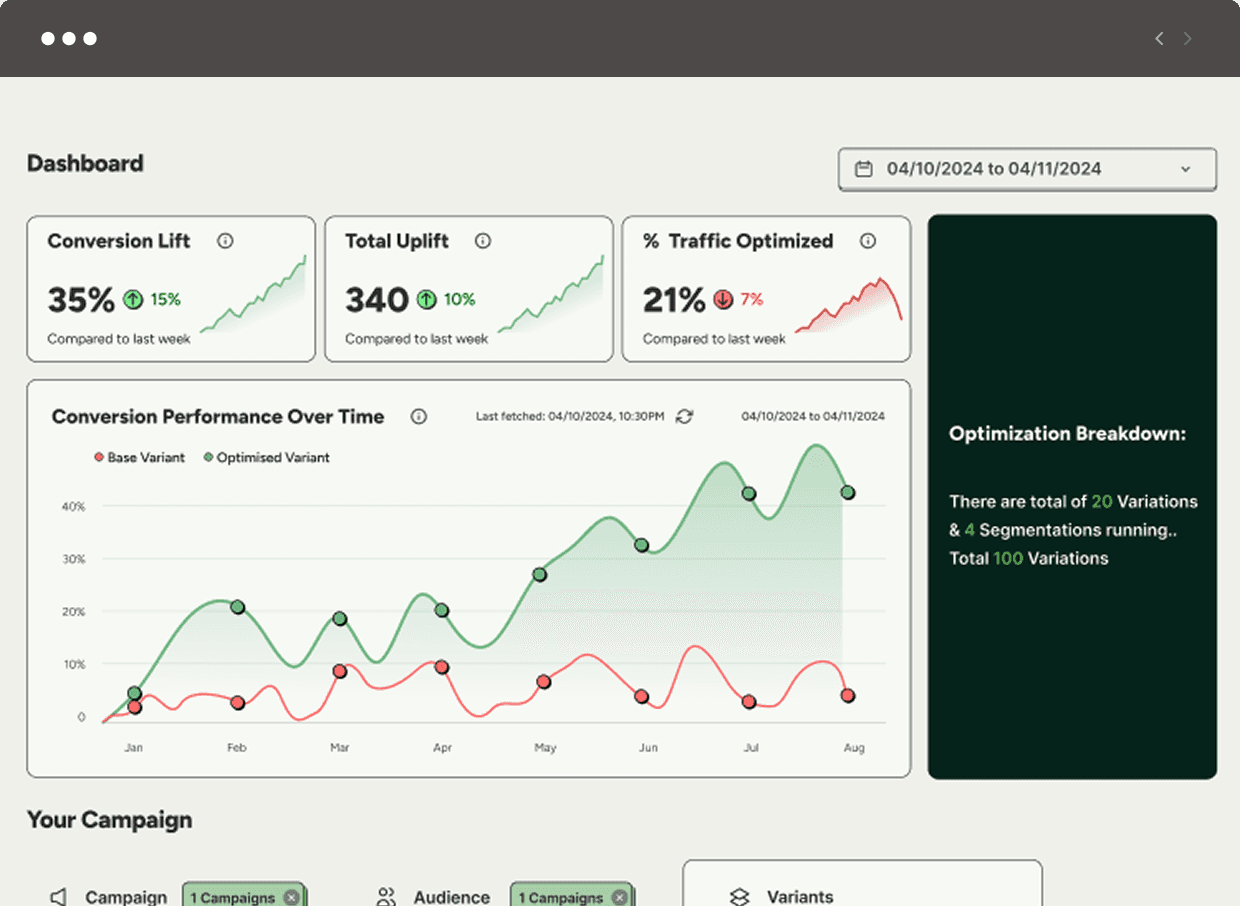Click green up arrow beside 15%

[x=133, y=299]
